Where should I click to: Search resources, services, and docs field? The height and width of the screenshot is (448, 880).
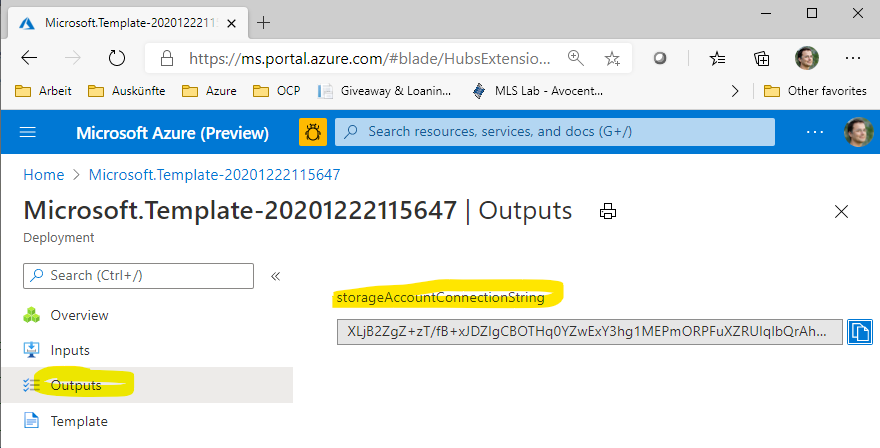[555, 132]
